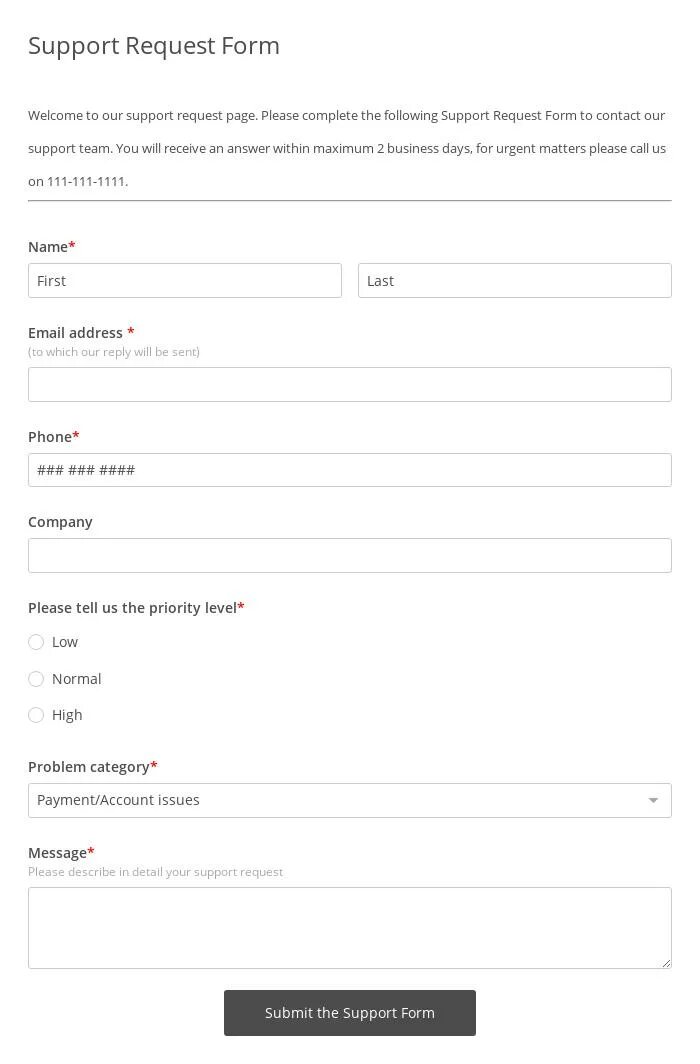
Task: Select the Email address input box
Action: (x=349, y=384)
